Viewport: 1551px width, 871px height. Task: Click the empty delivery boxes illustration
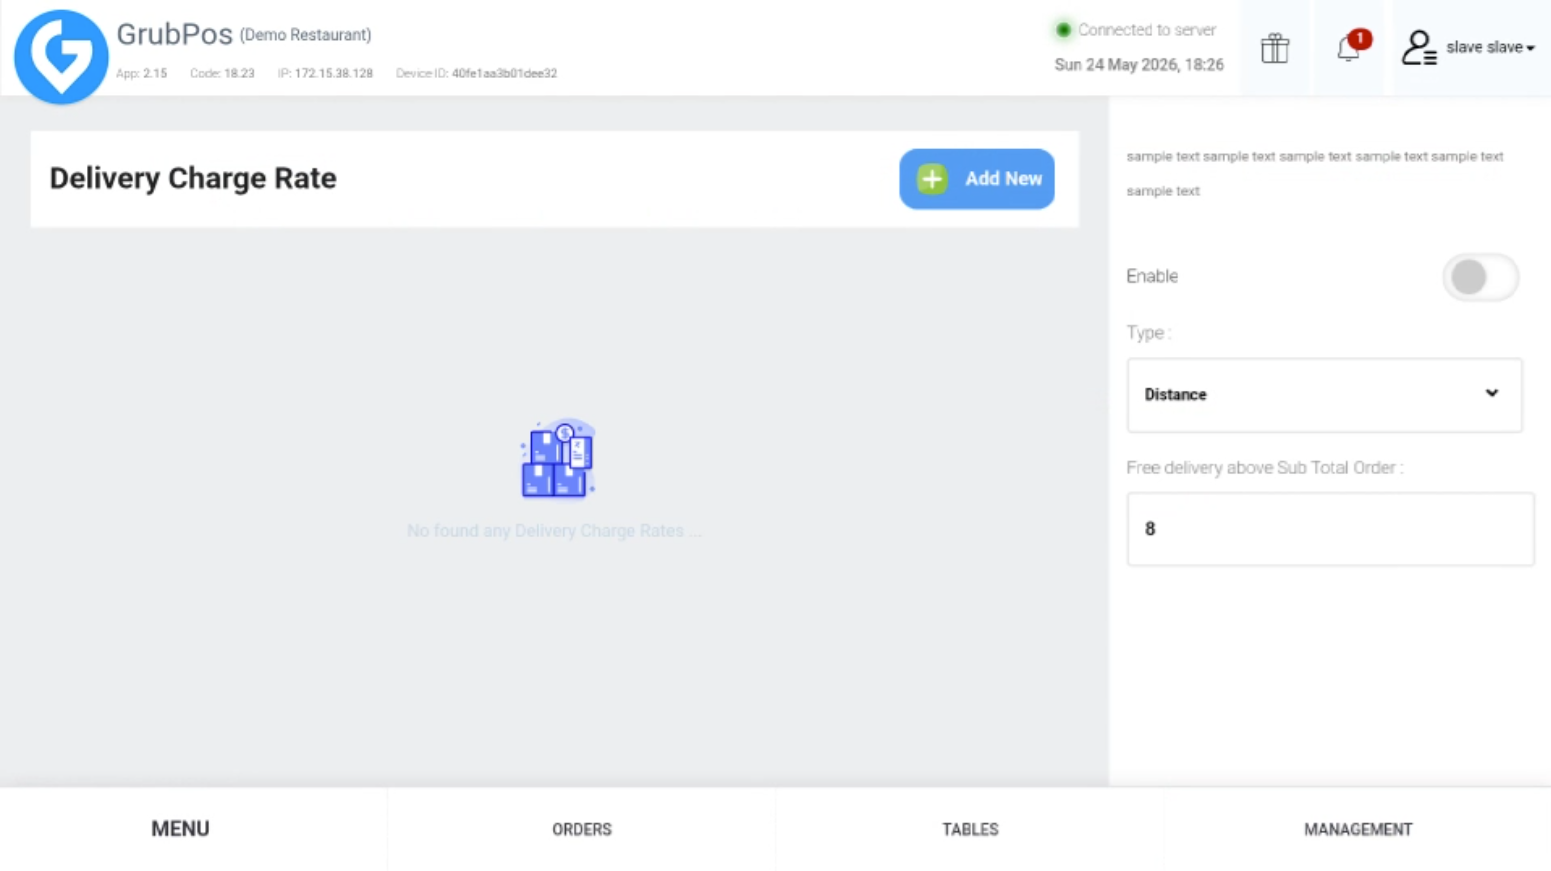tap(558, 458)
